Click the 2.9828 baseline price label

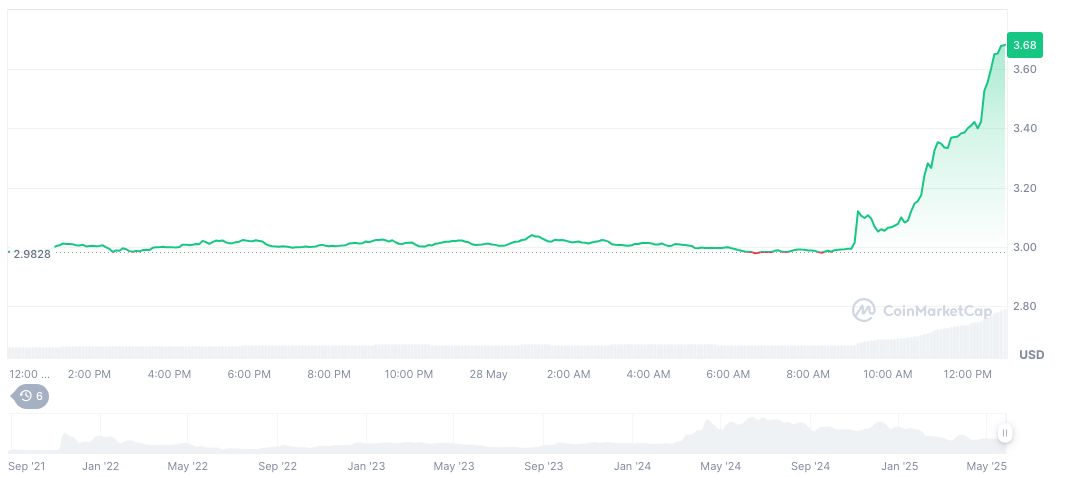pos(31,254)
